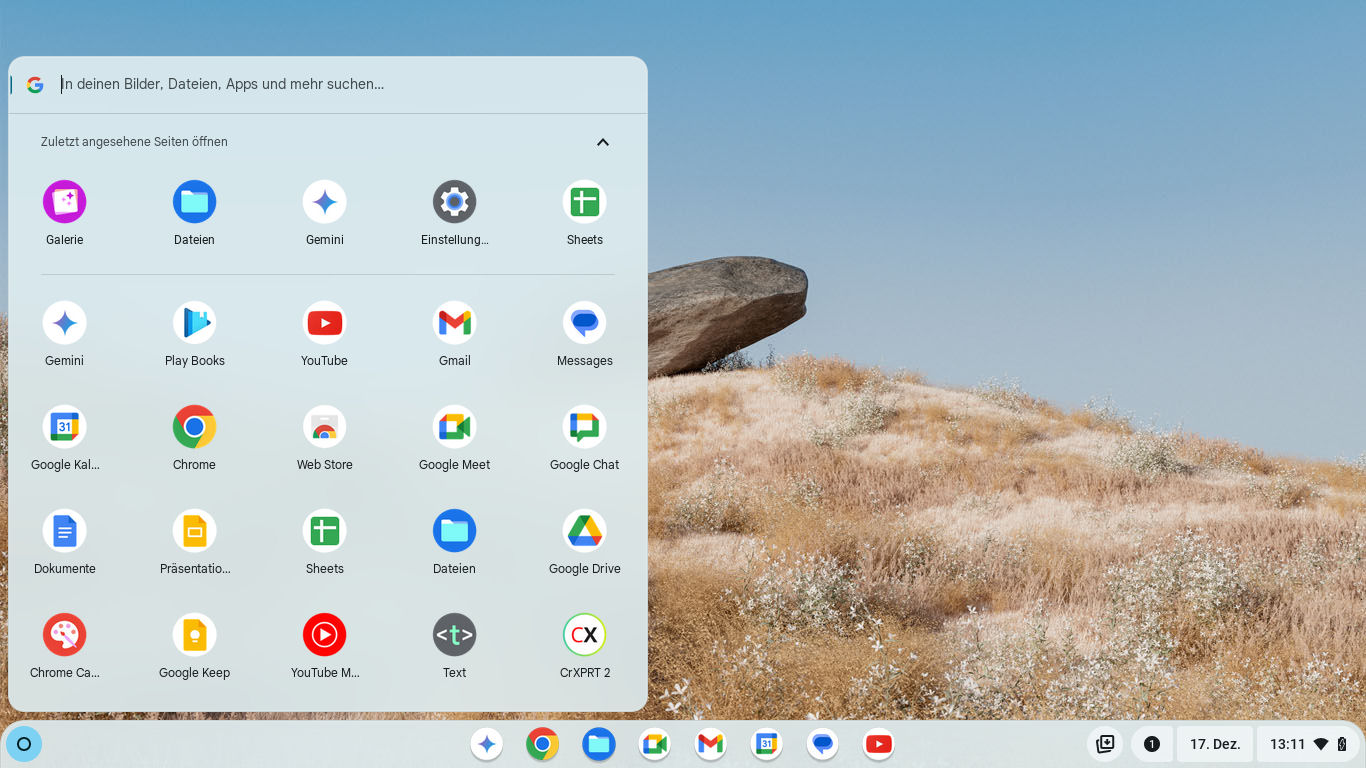This screenshot has height=768, width=1366.
Task: Open the Web Store
Action: tap(324, 427)
